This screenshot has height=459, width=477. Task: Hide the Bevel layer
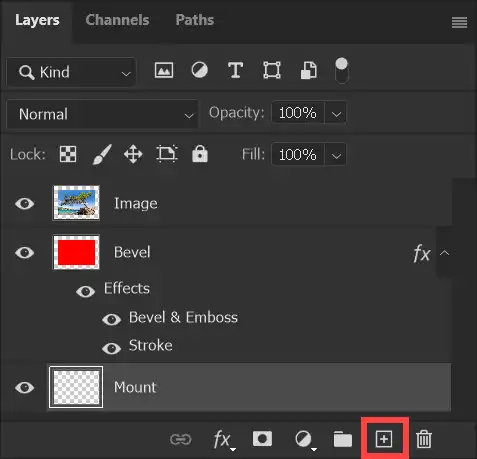(x=25, y=252)
